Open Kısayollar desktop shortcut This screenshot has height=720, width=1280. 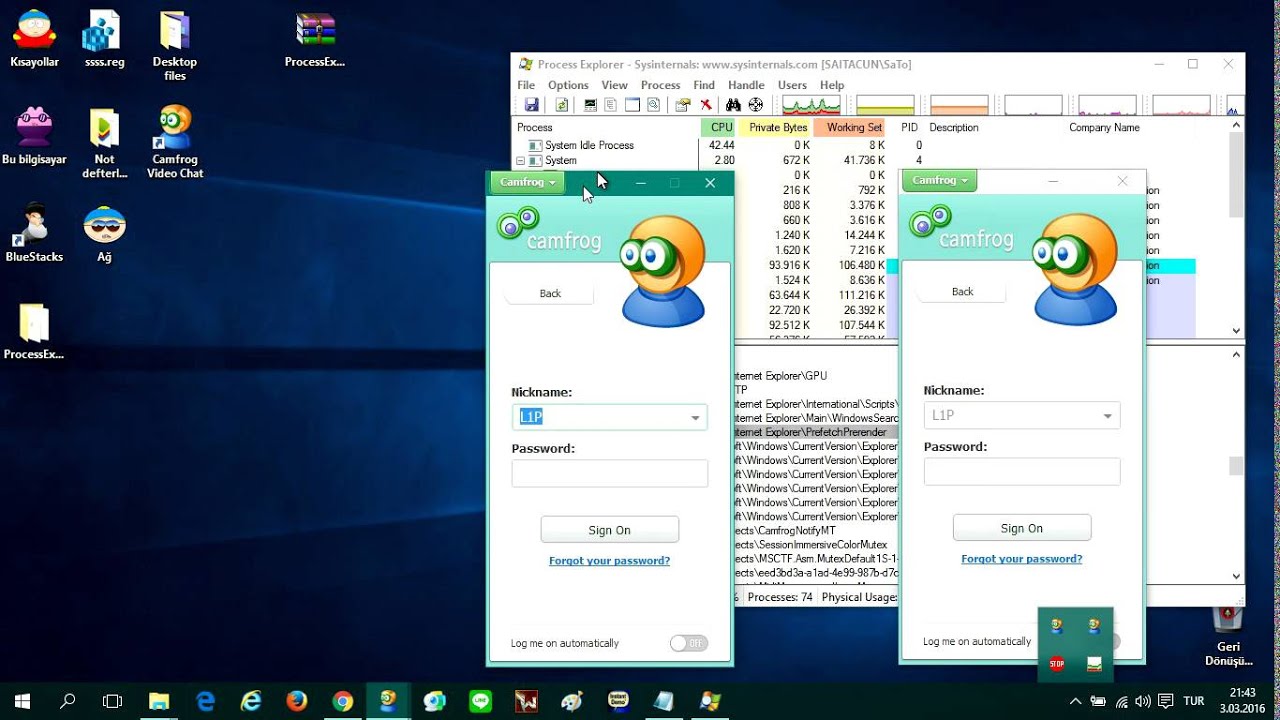tap(34, 40)
